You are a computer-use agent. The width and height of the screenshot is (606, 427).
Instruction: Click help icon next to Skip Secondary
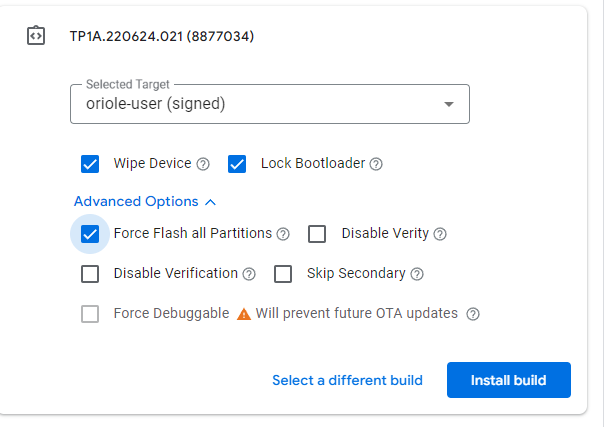[x=417, y=274]
